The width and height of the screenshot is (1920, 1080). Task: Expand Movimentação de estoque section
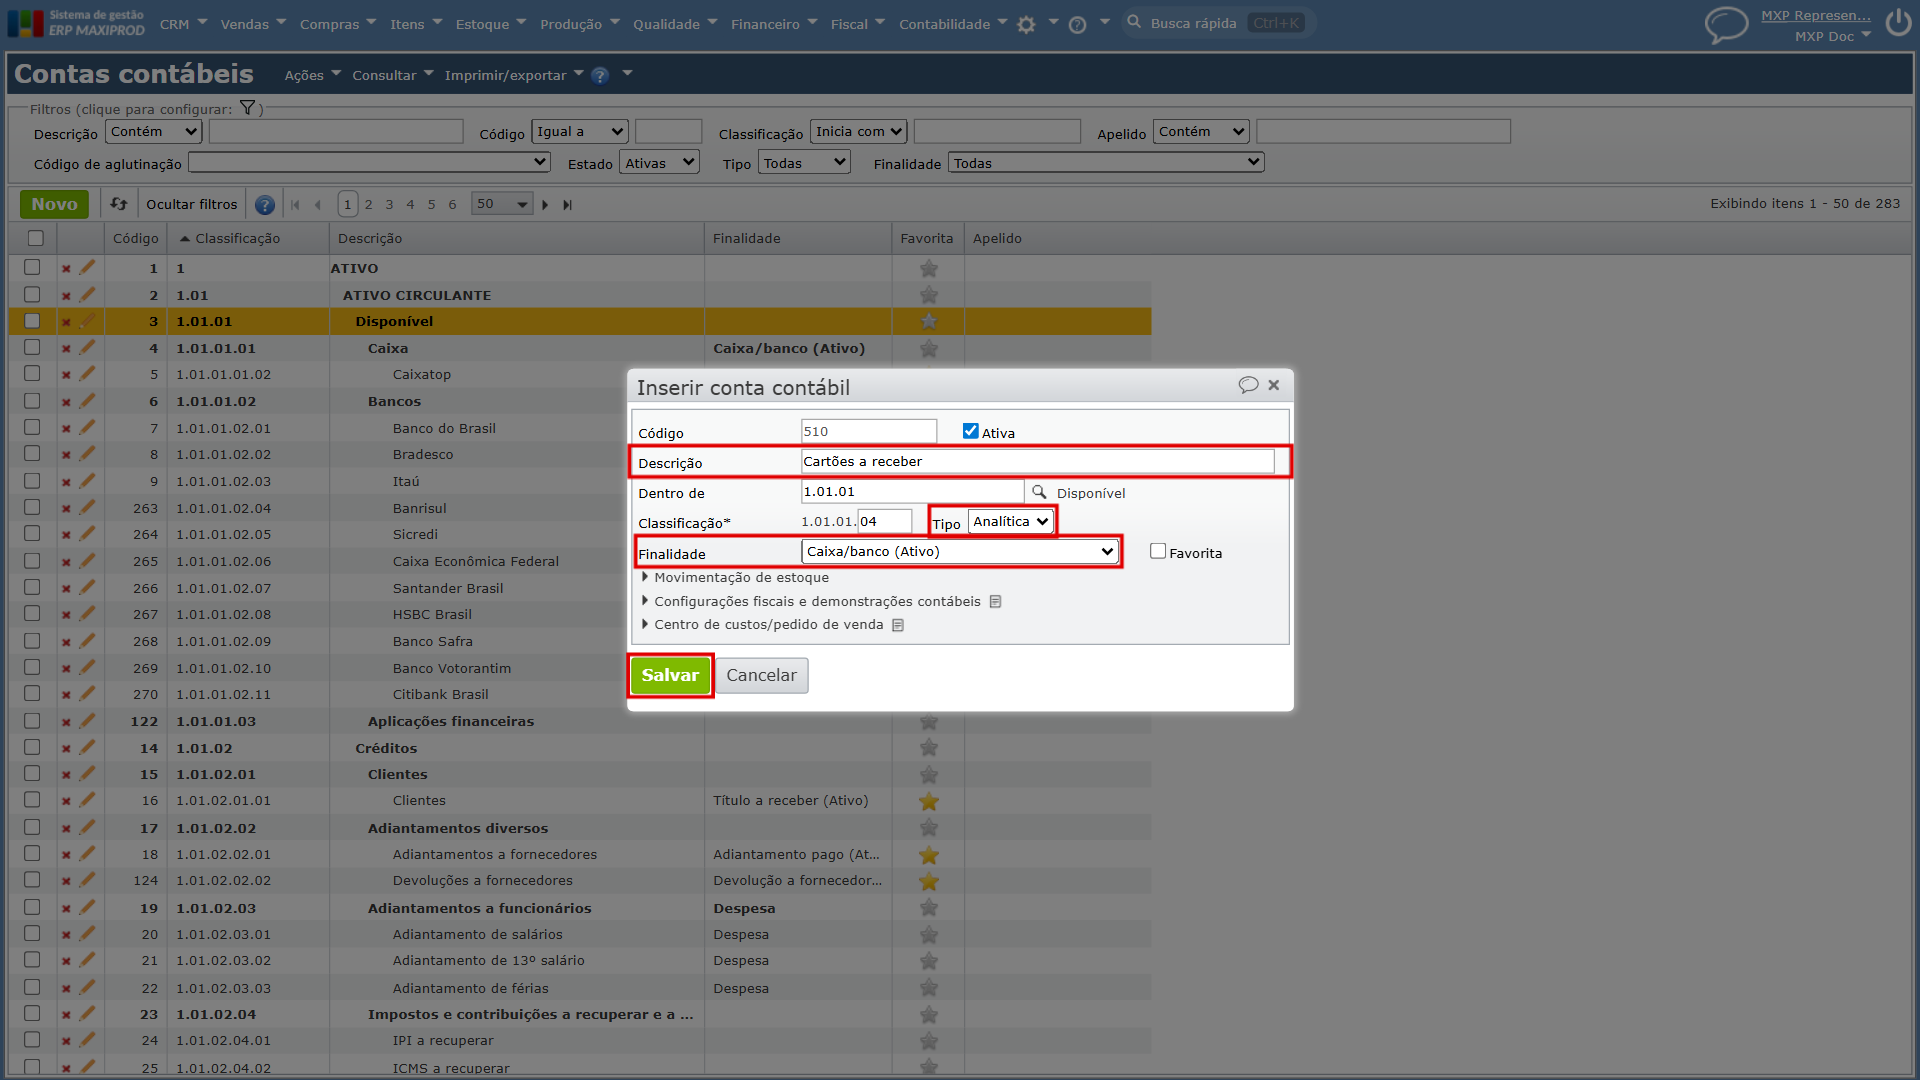[735, 578]
